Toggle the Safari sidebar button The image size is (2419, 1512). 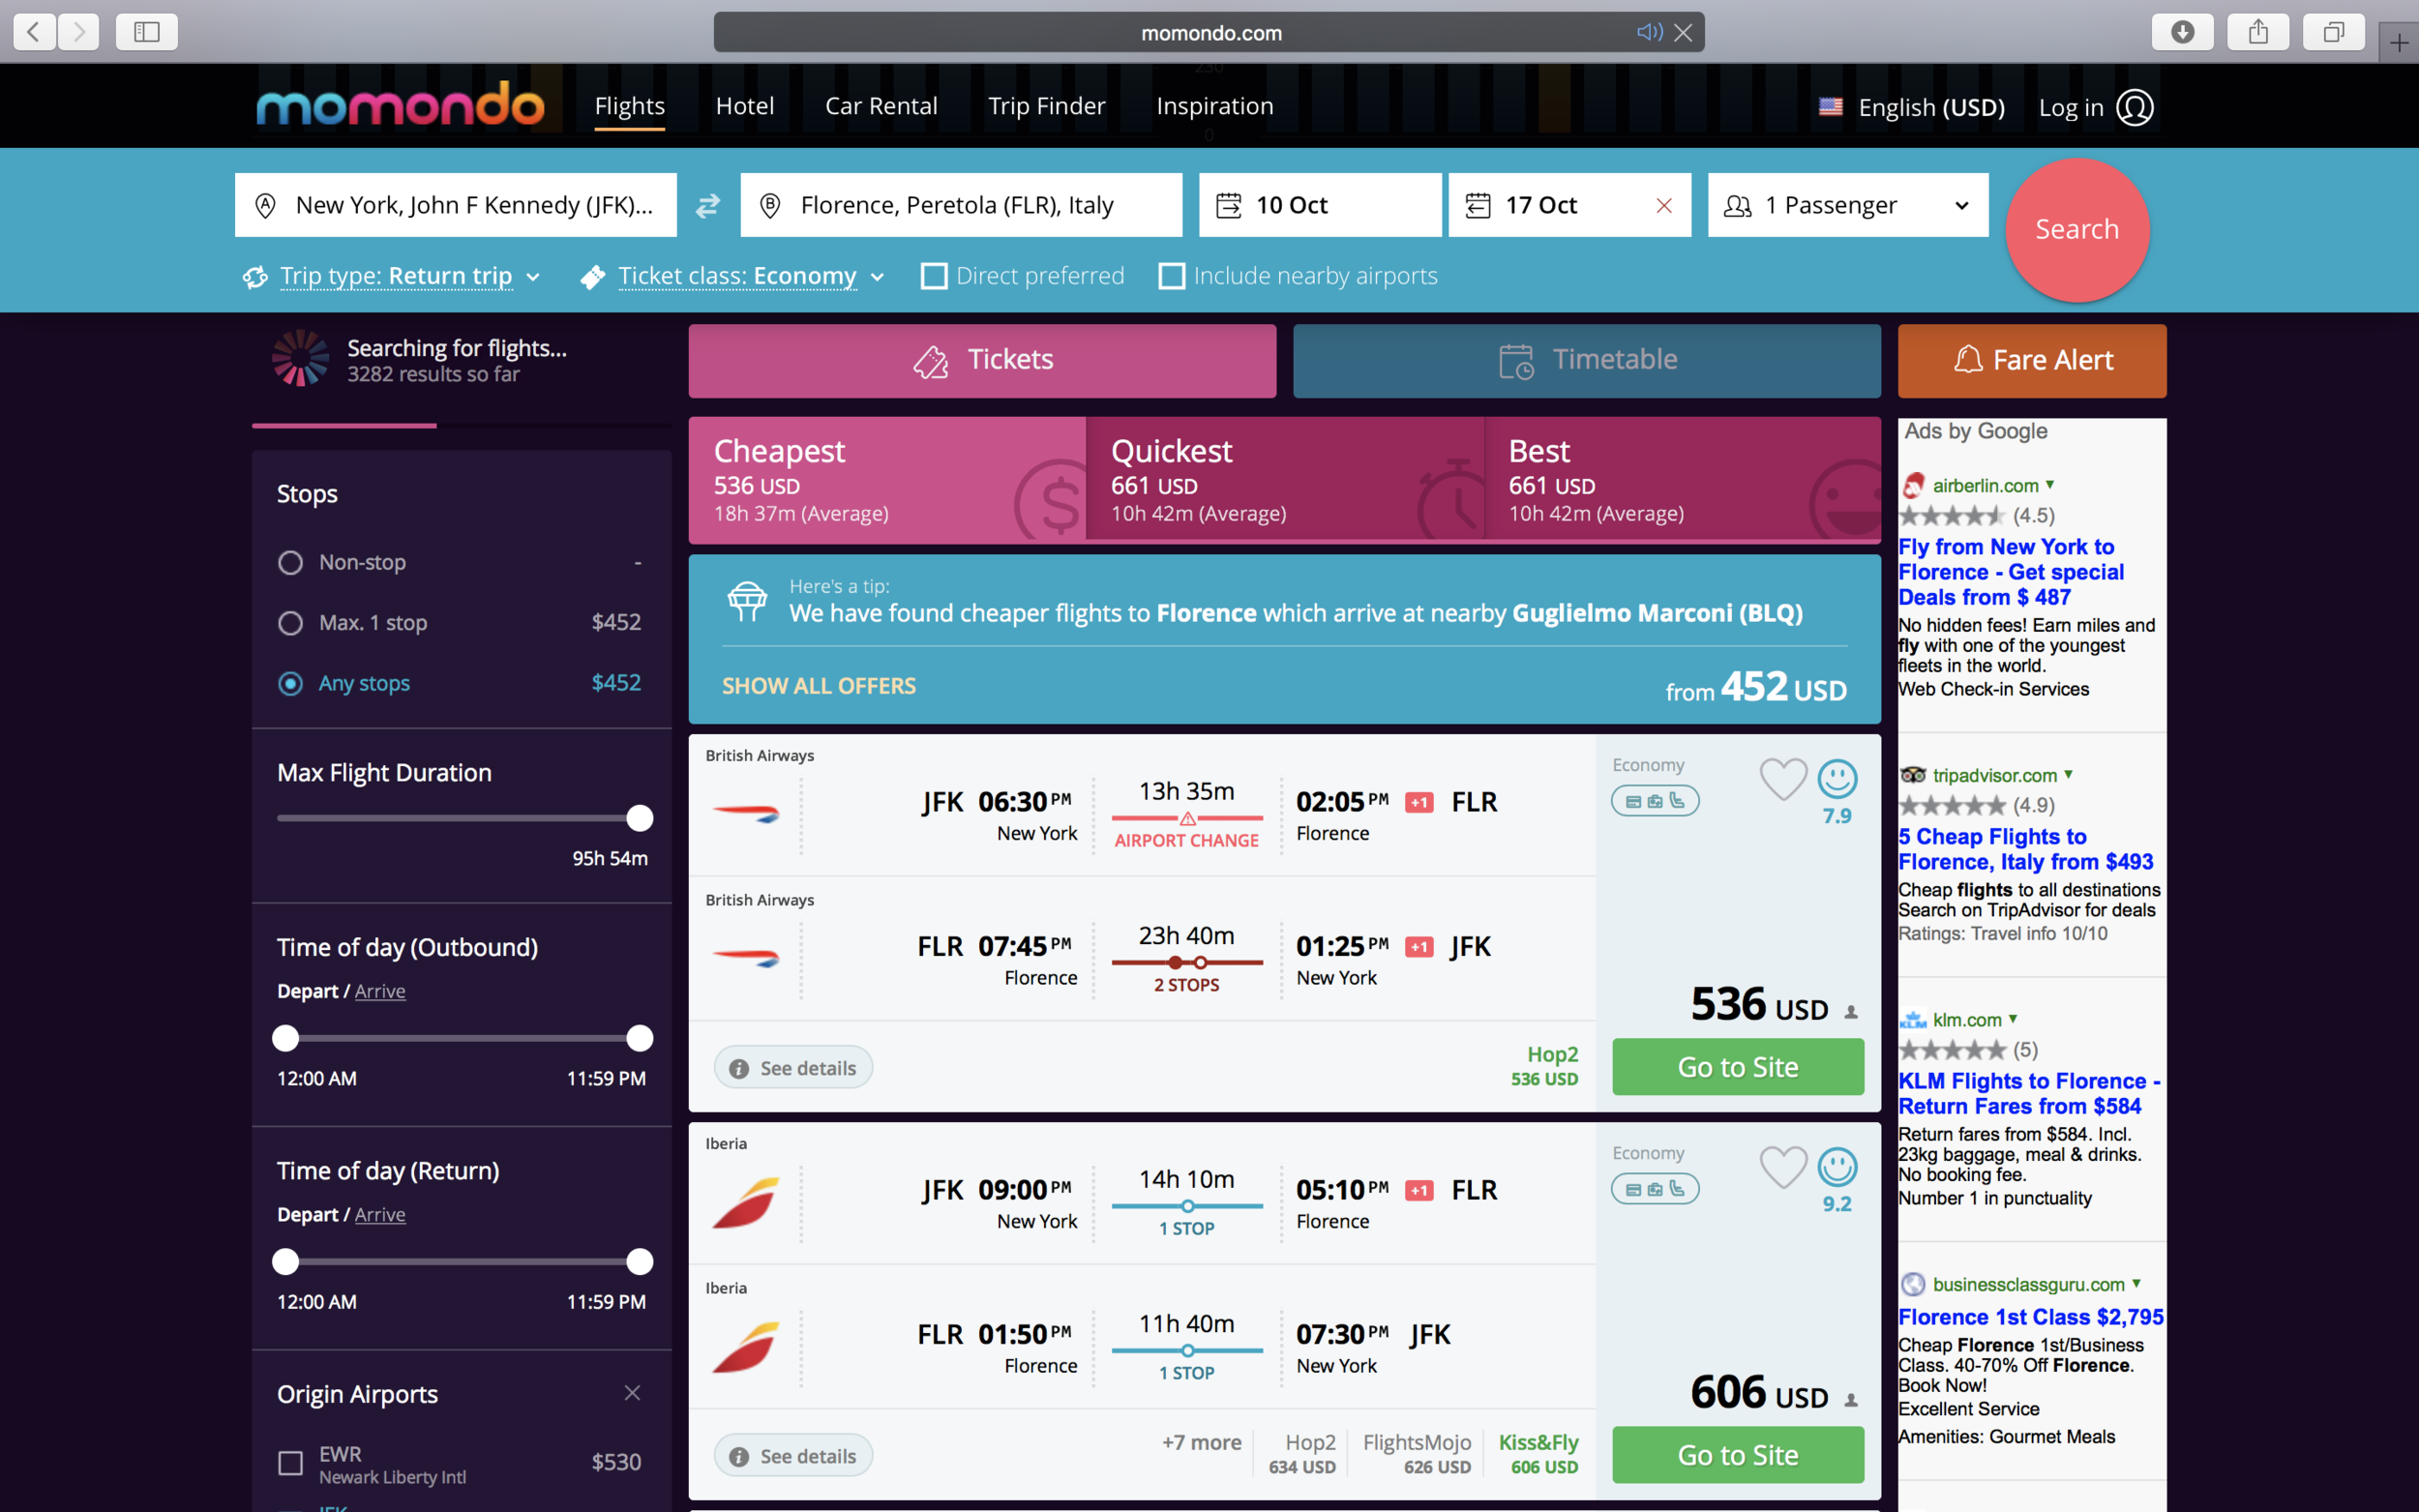[147, 32]
